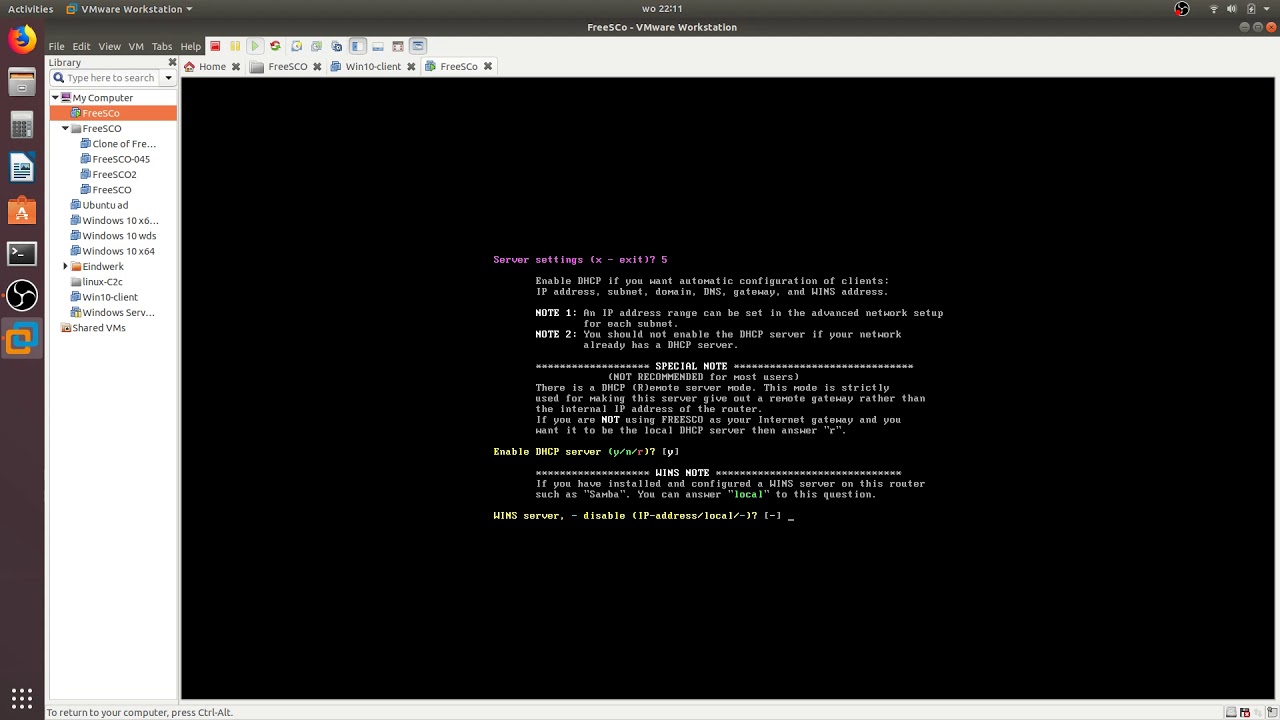The image size is (1280, 720).
Task: Switch to the FreeSCO folder tab
Action: [280, 67]
